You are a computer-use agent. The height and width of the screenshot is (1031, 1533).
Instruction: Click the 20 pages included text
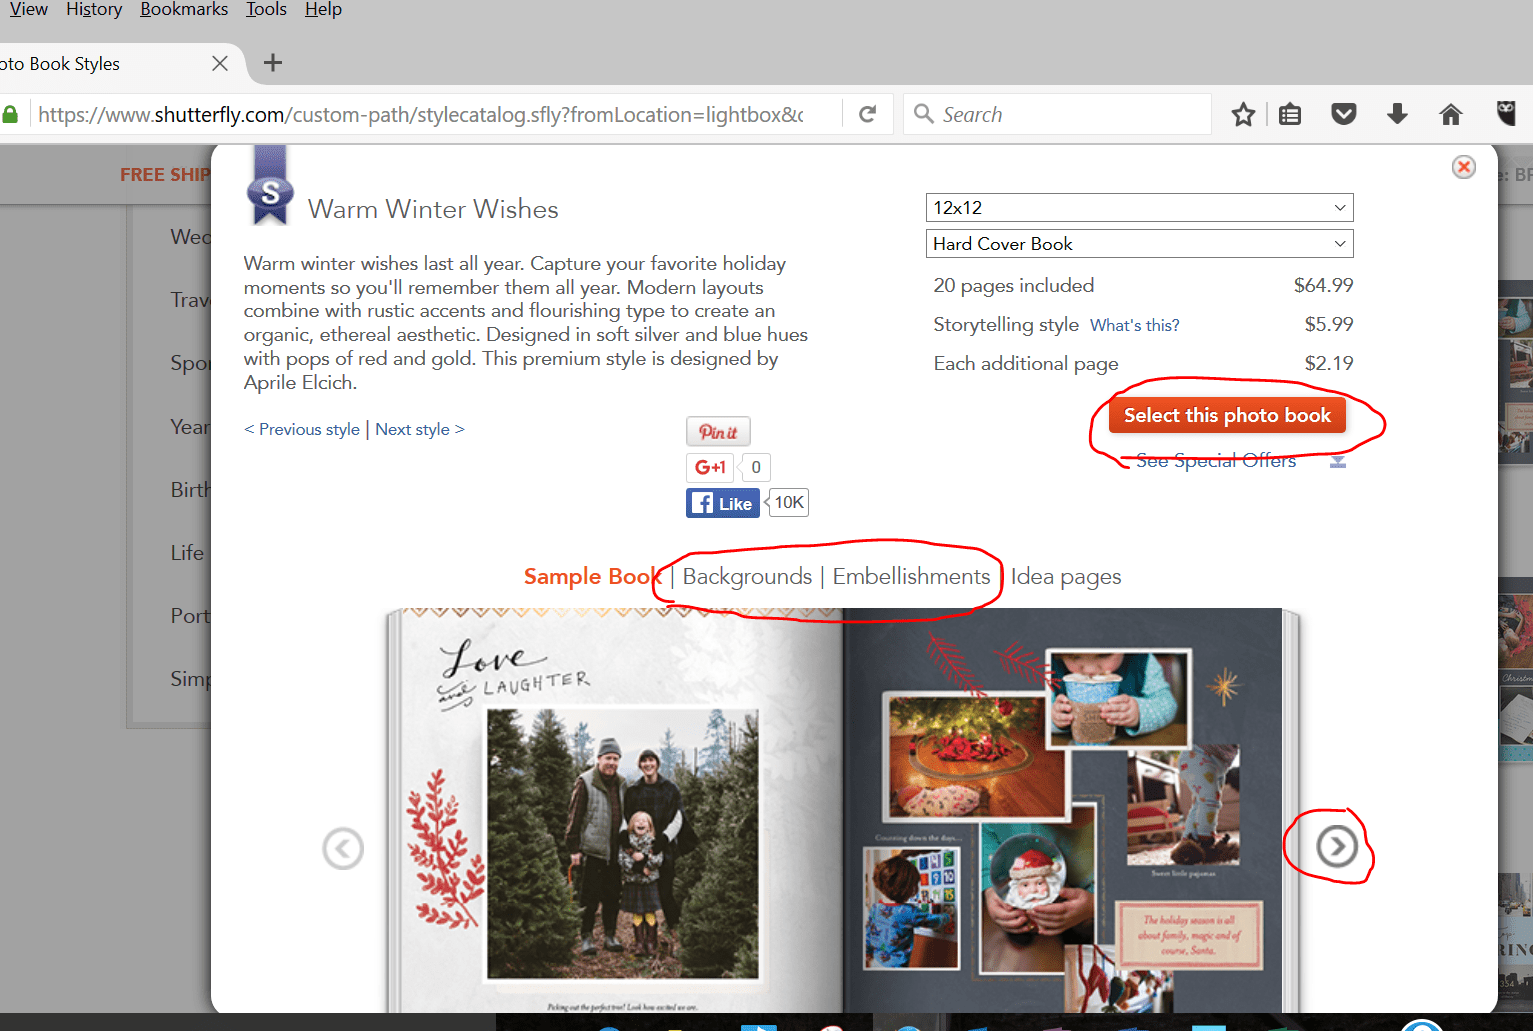[1014, 286]
